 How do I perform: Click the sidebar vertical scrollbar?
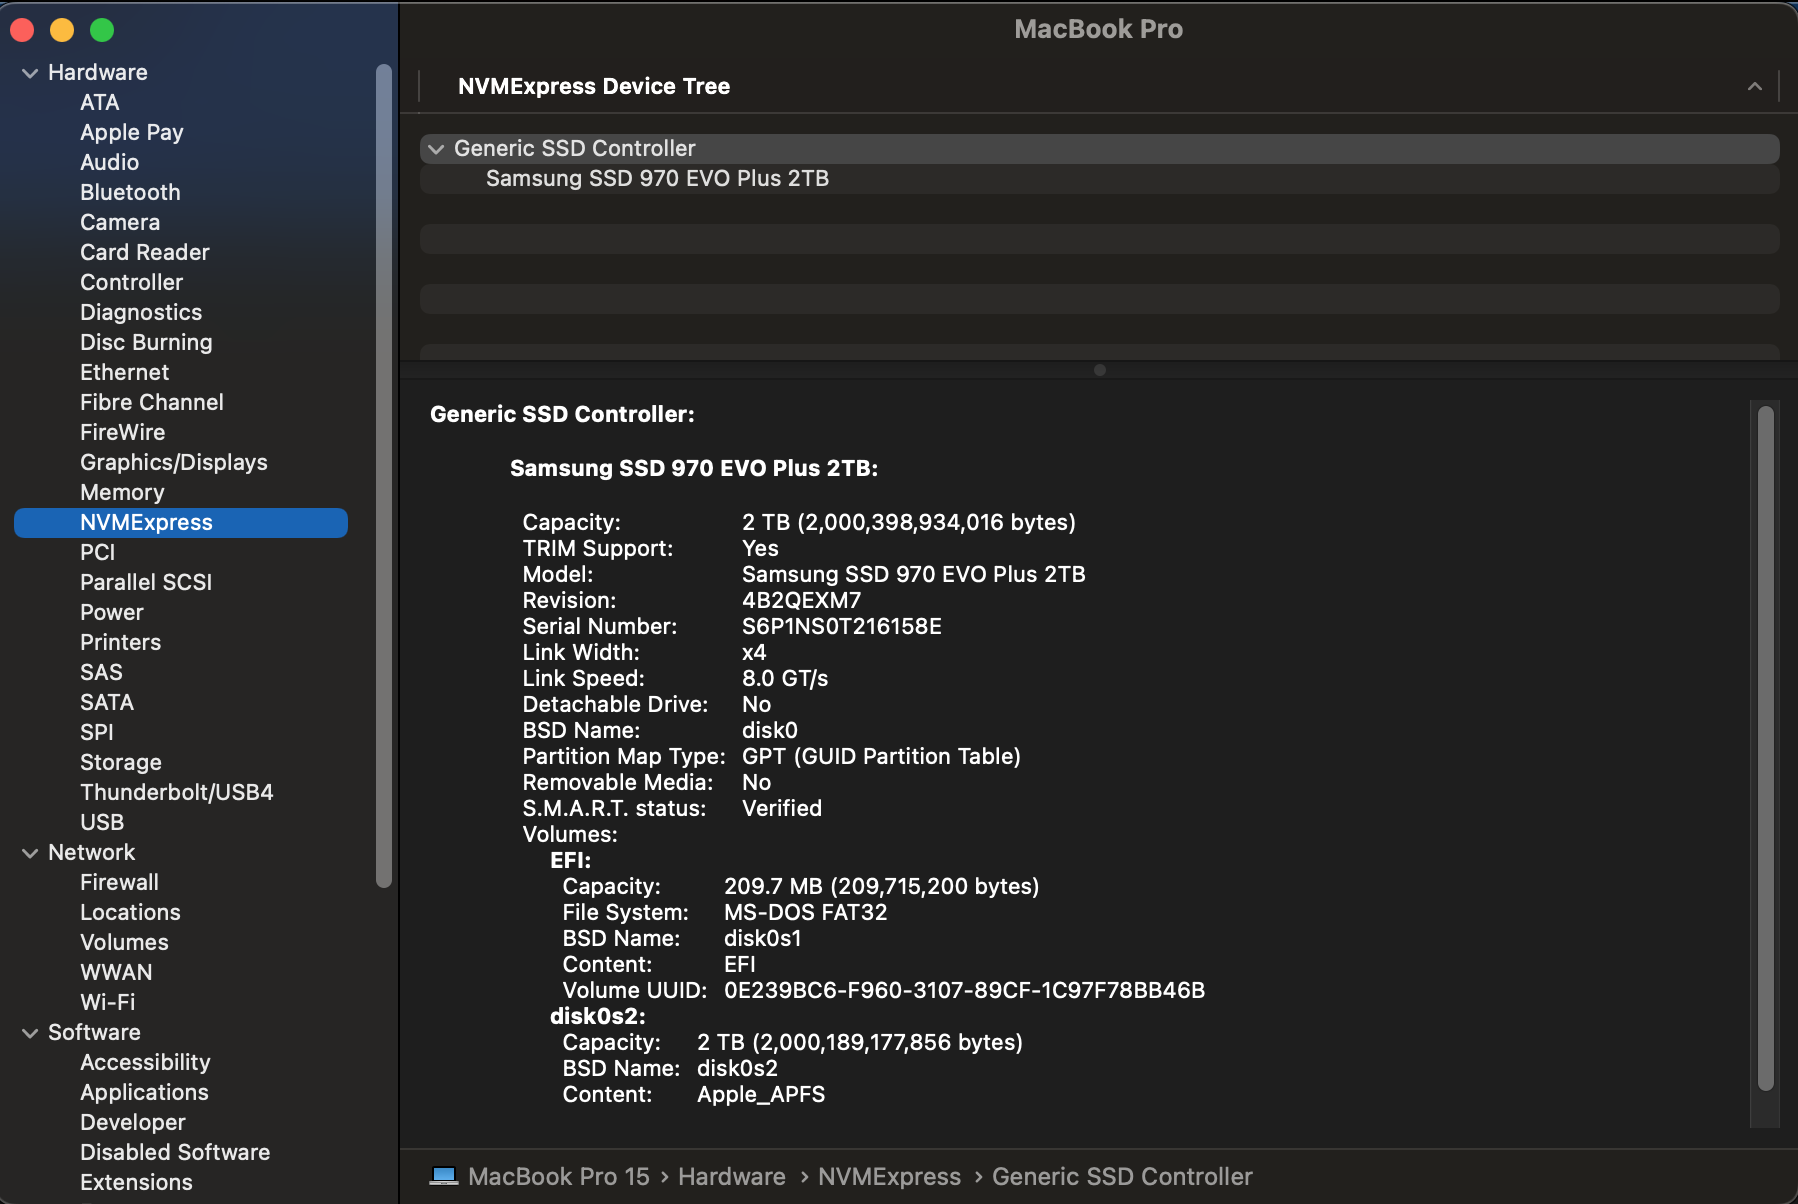(384, 475)
